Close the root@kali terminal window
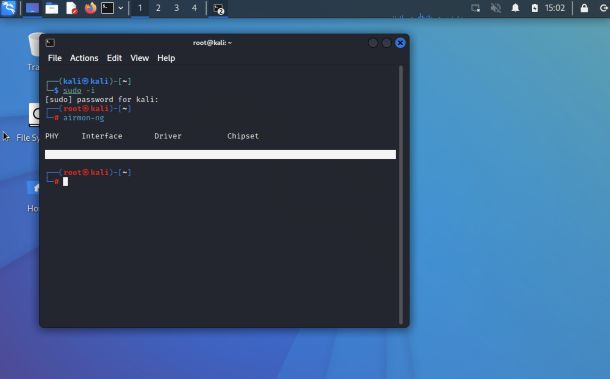Image resolution: width=610 pixels, height=379 pixels. [400, 43]
